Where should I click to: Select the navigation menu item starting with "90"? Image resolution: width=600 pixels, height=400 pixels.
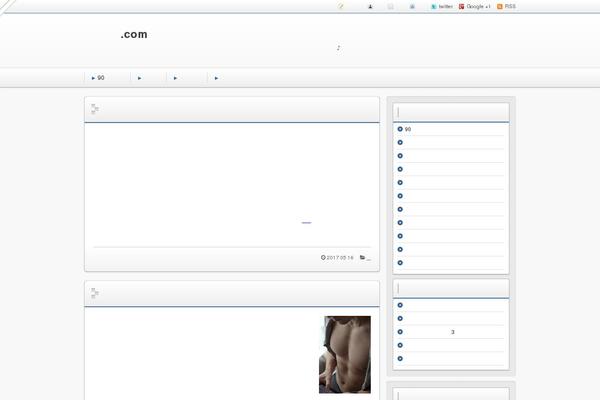pyautogui.click(x=107, y=78)
